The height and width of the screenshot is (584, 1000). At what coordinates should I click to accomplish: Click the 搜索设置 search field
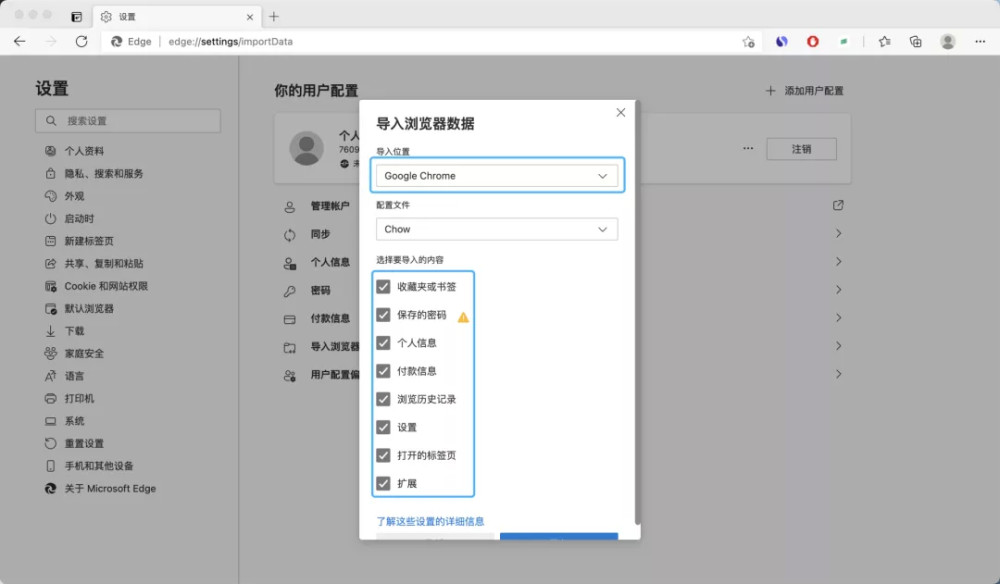coord(128,121)
